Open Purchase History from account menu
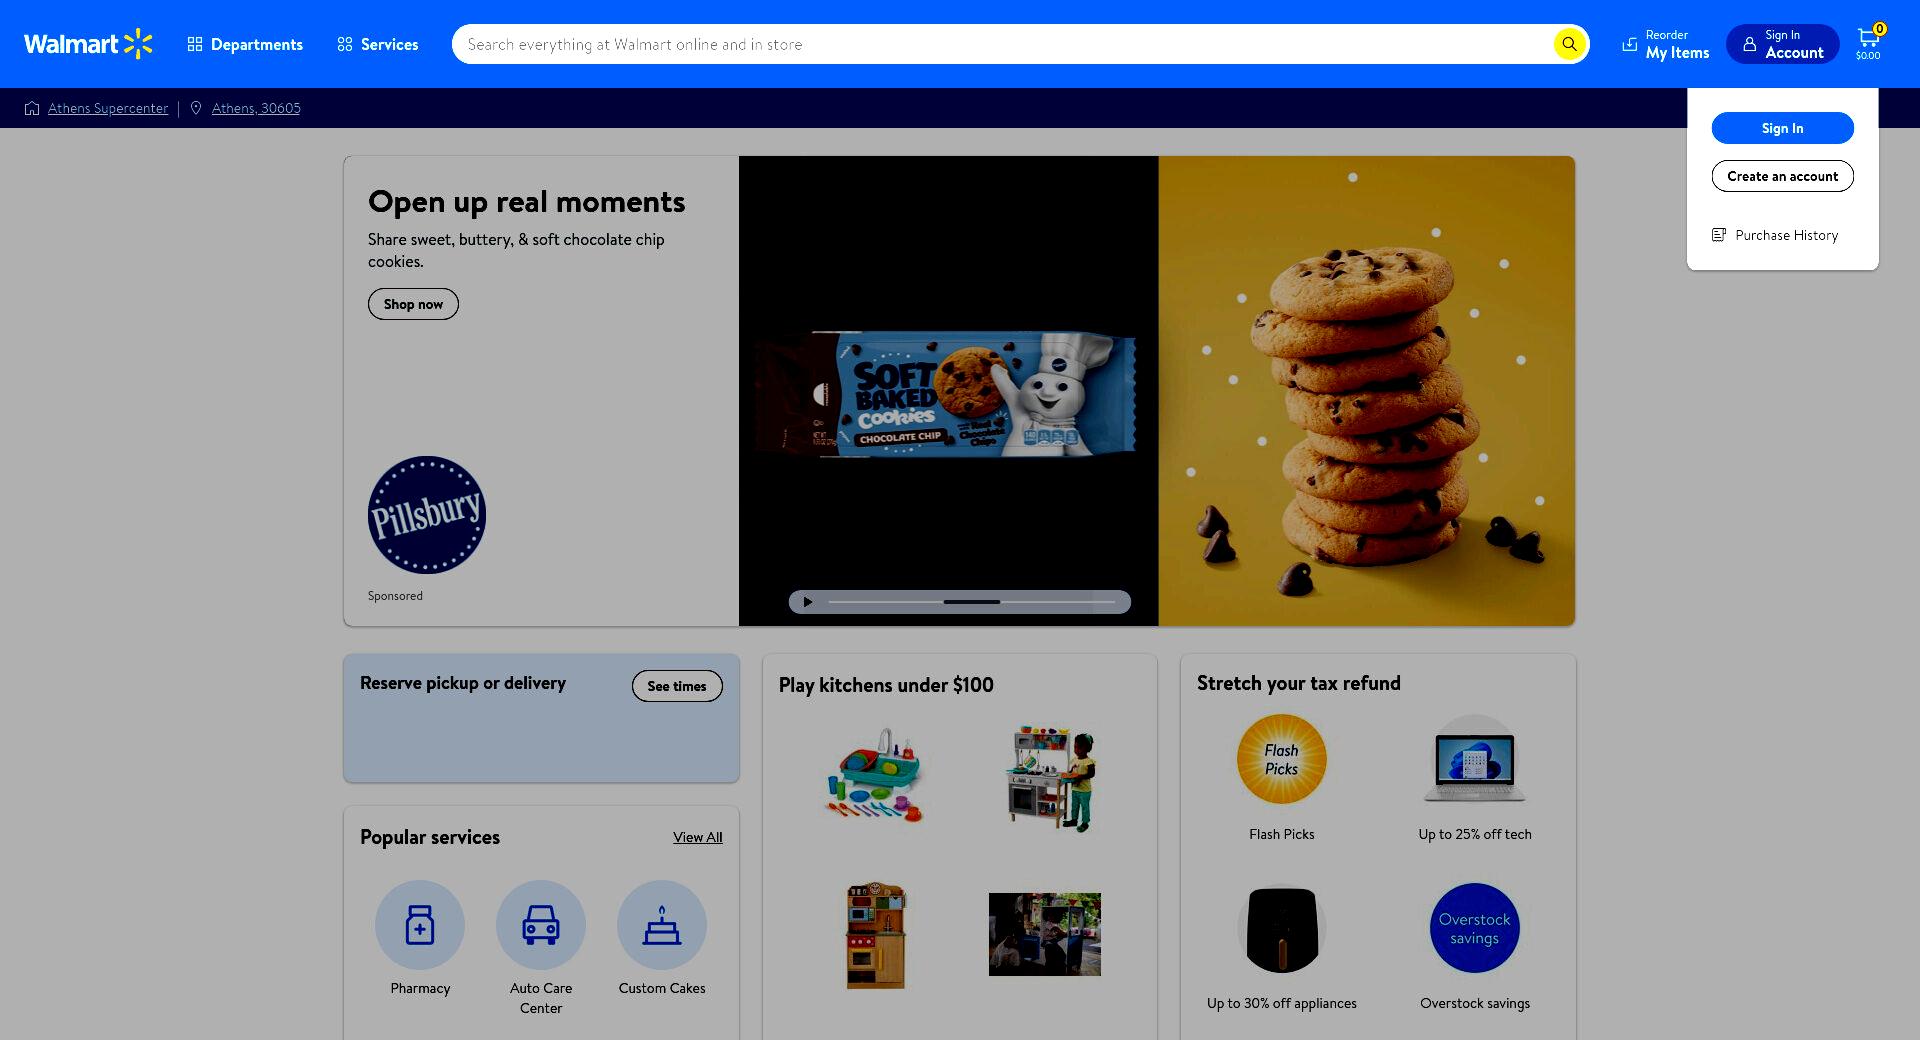Viewport: 1920px width, 1040px height. (1775, 235)
